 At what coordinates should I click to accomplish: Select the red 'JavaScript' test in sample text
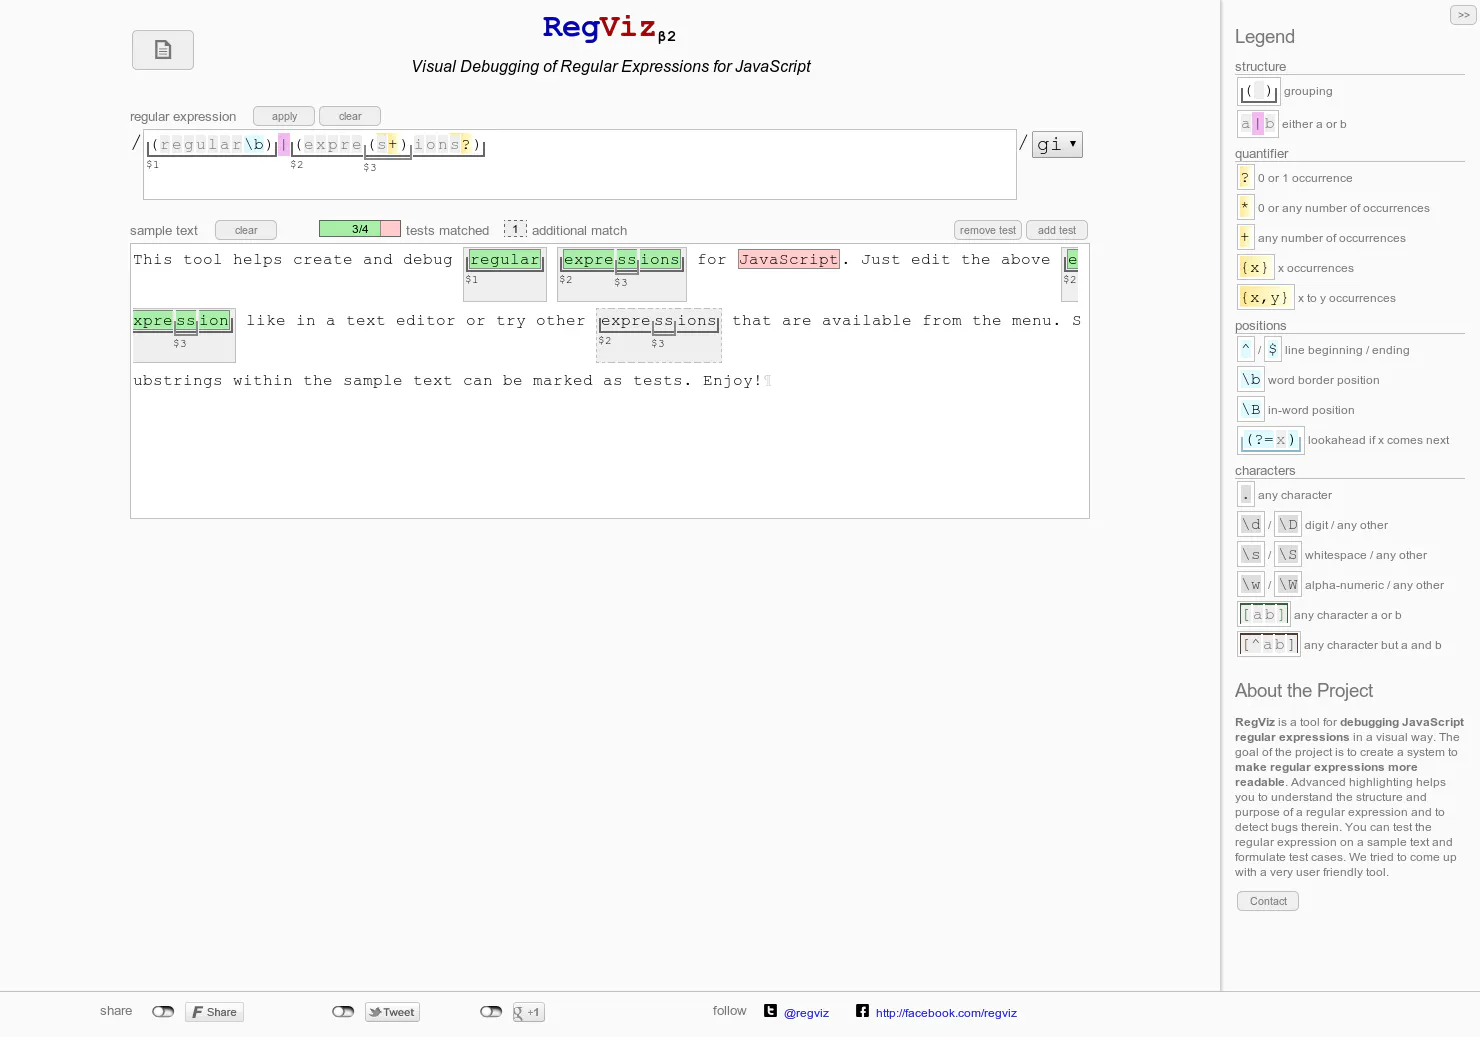pyautogui.click(x=789, y=259)
